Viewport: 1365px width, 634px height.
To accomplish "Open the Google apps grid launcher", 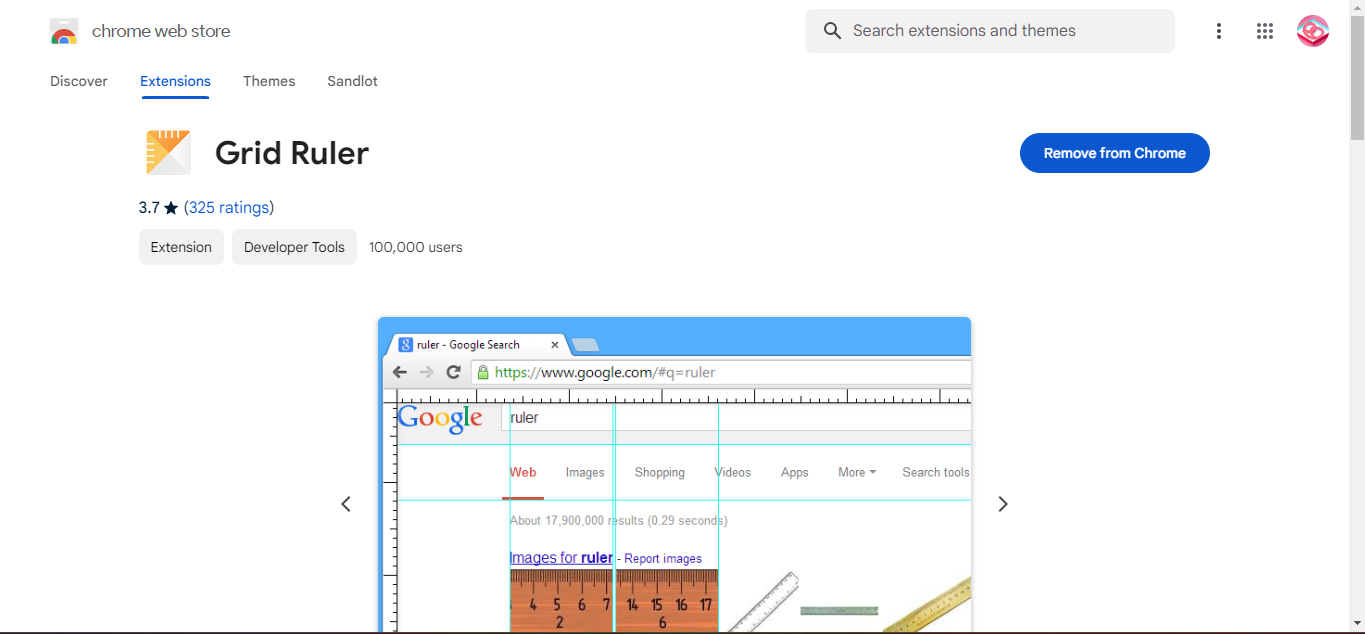I will pyautogui.click(x=1265, y=31).
